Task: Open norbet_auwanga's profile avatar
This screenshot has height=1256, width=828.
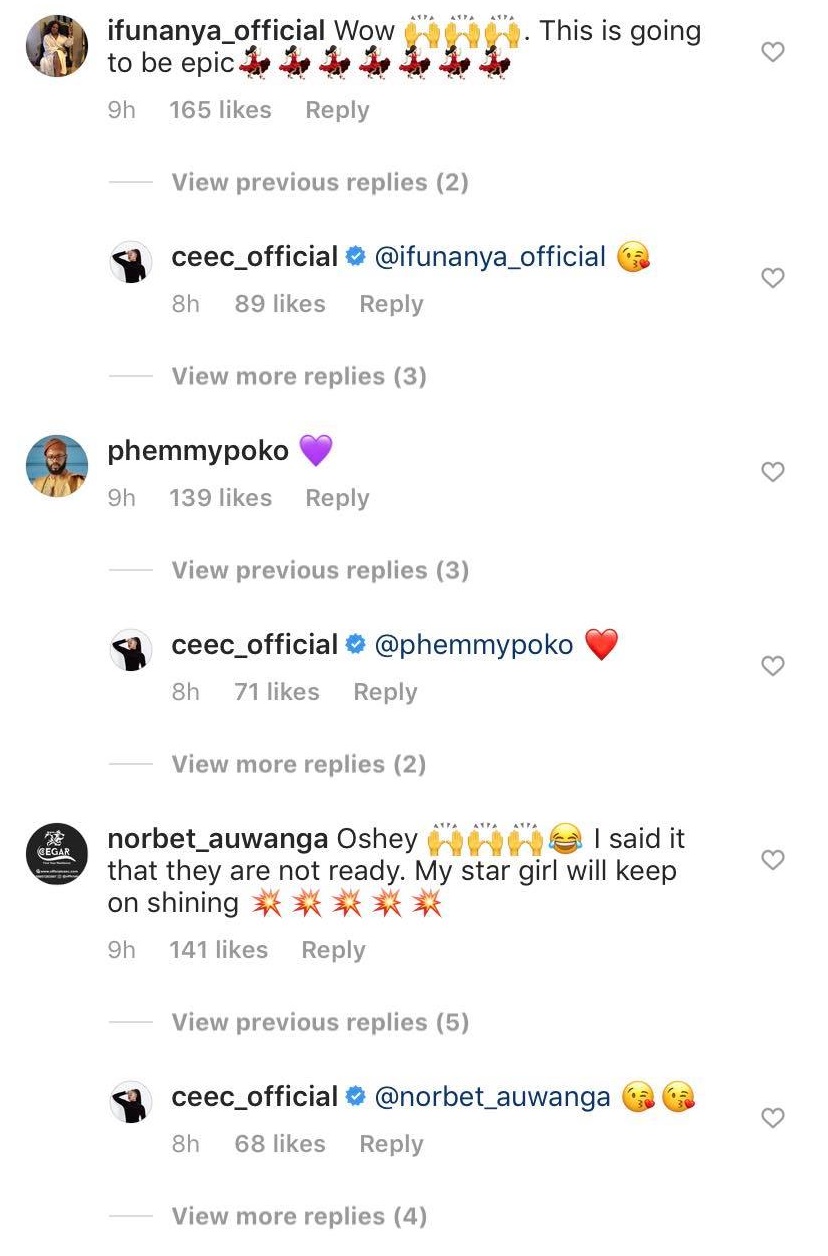Action: click(57, 853)
